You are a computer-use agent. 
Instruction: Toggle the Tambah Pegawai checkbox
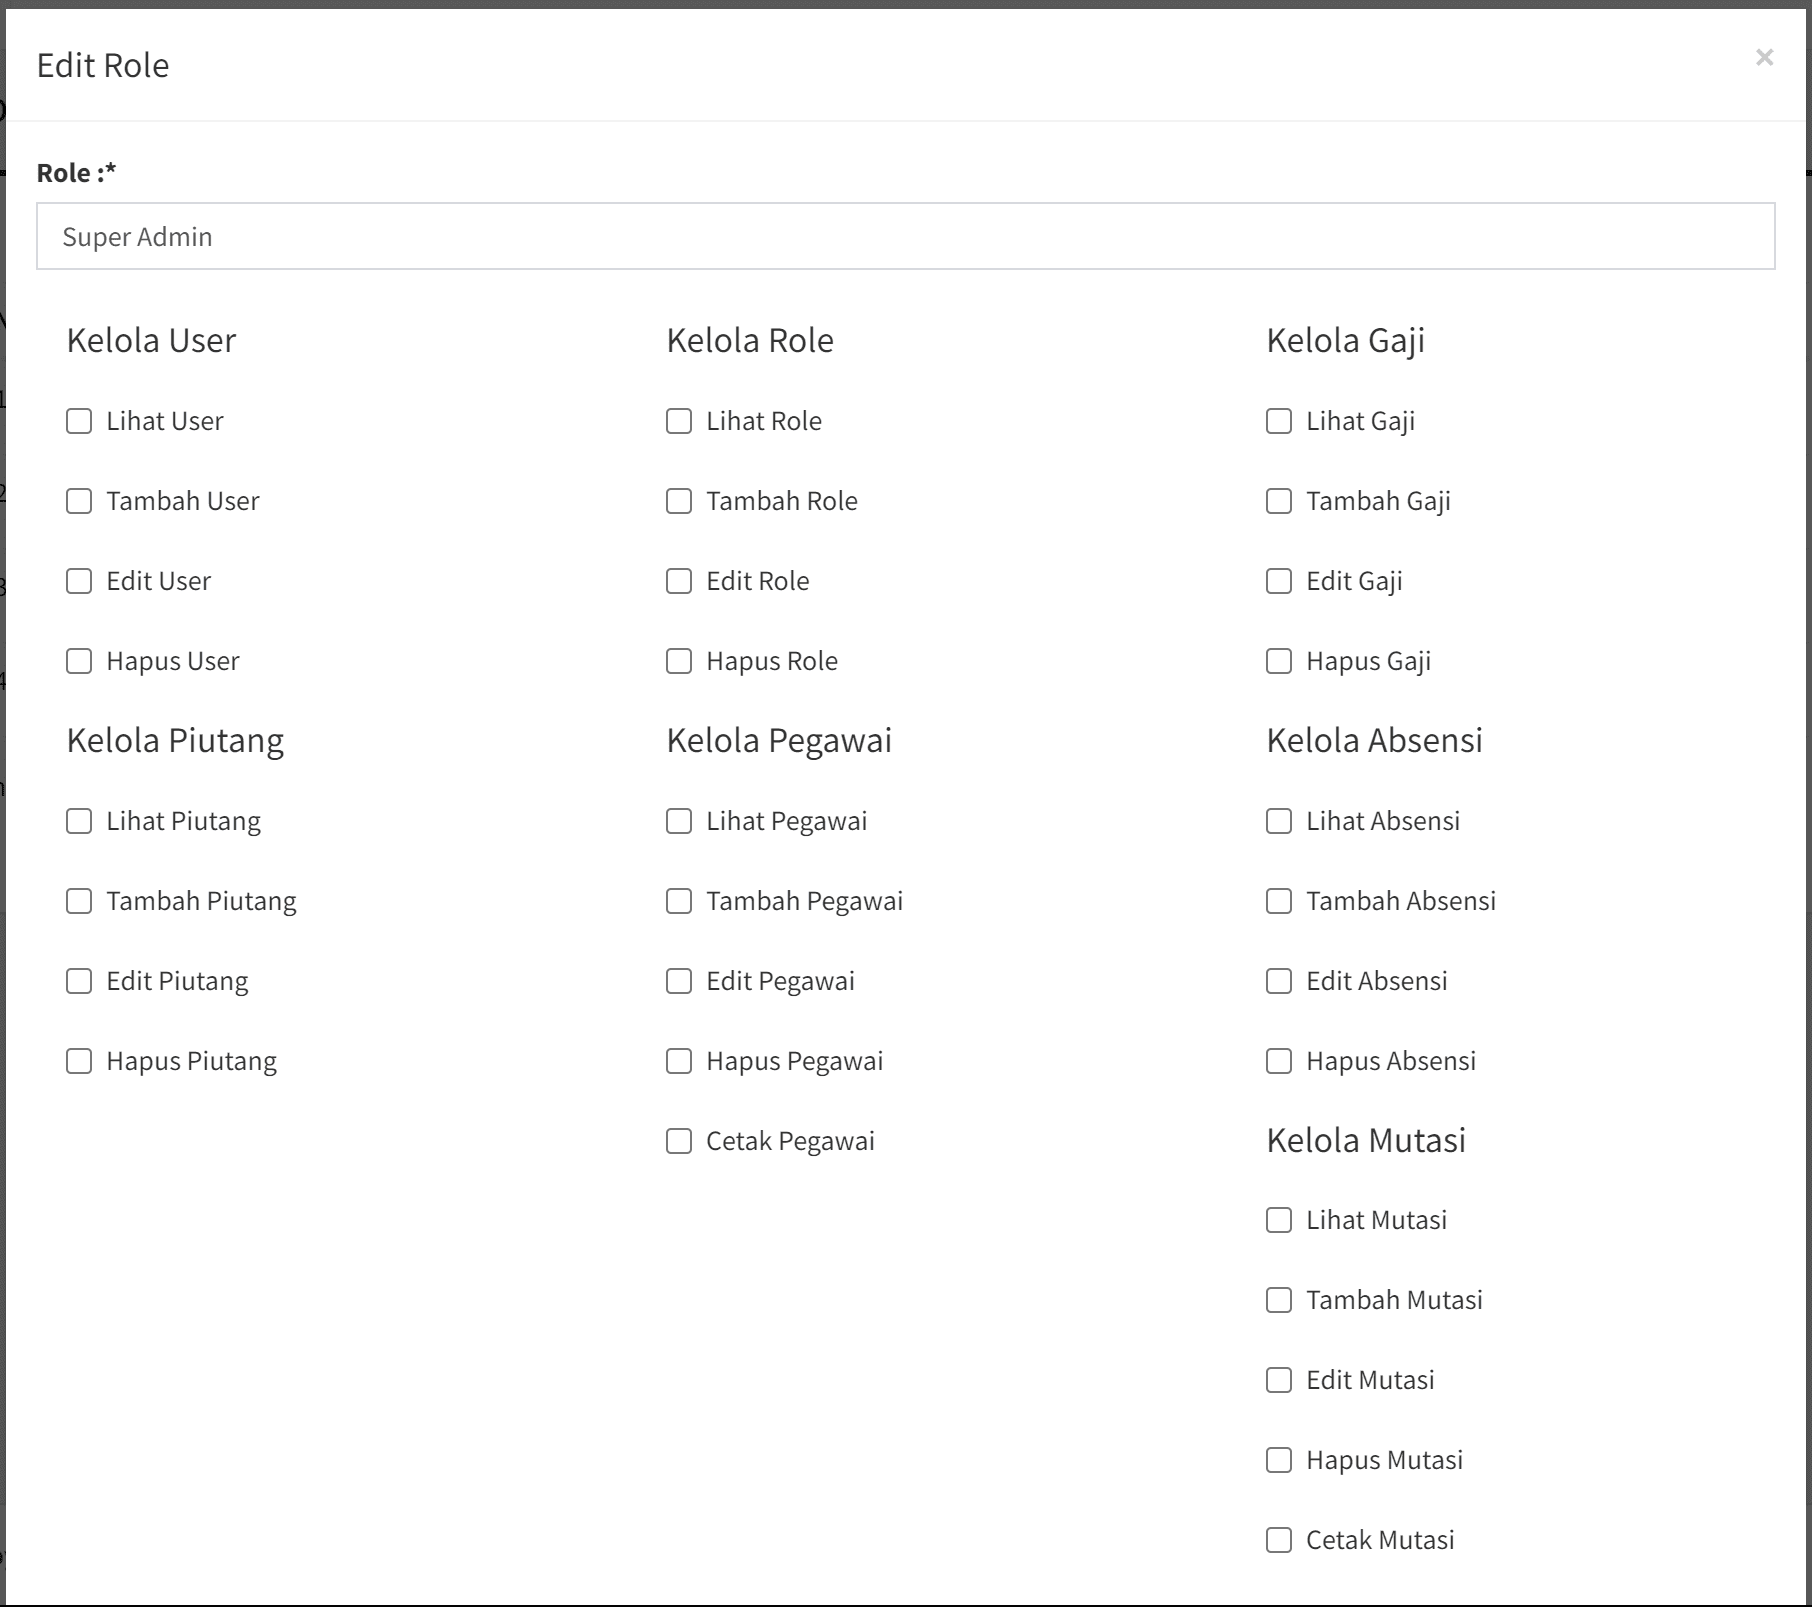point(679,901)
